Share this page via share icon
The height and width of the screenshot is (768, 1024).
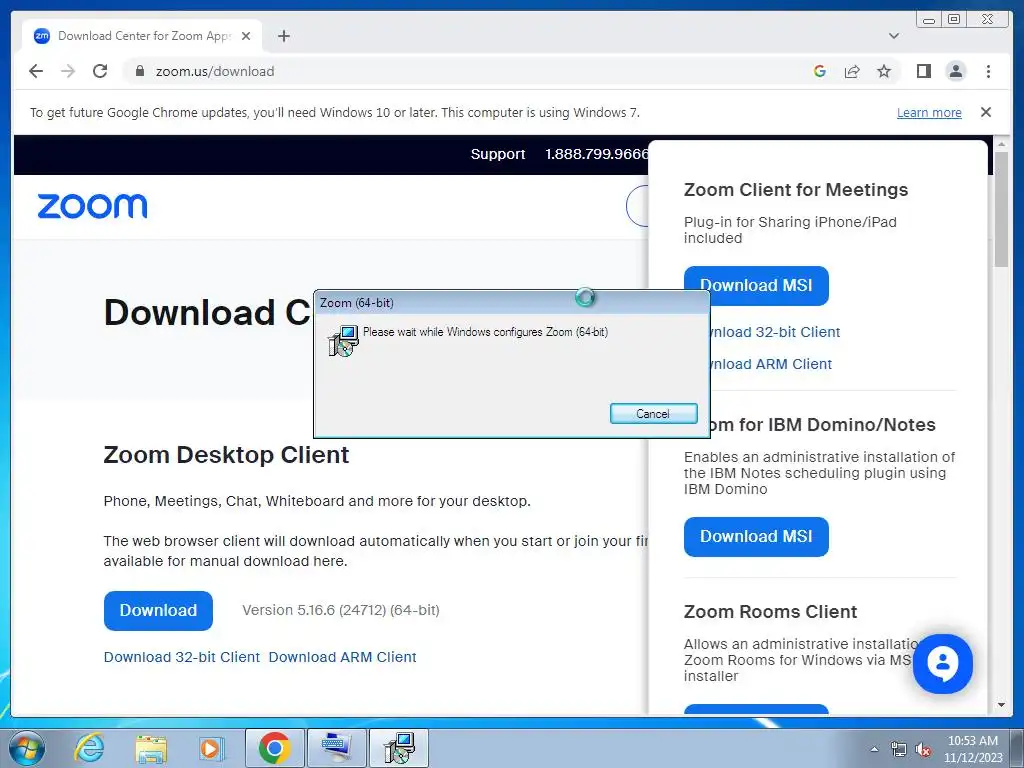point(852,71)
